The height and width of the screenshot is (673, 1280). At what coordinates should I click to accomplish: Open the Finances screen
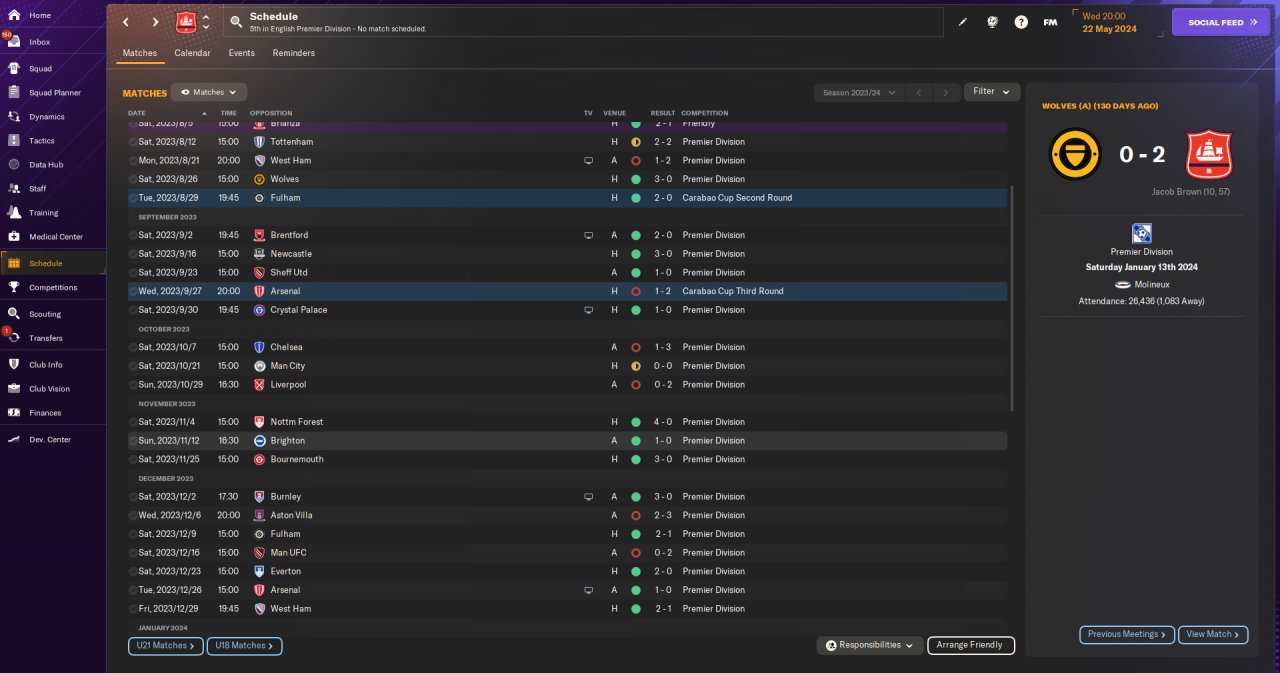45,413
